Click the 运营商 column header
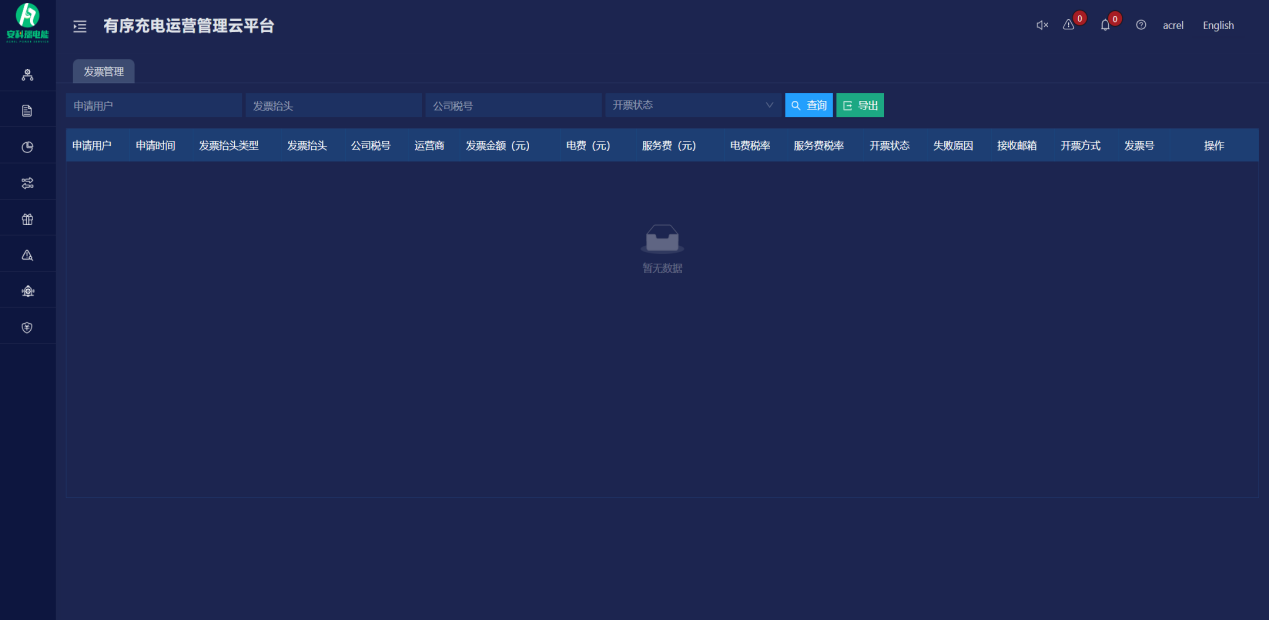The width and height of the screenshot is (1269, 620). 430,145
